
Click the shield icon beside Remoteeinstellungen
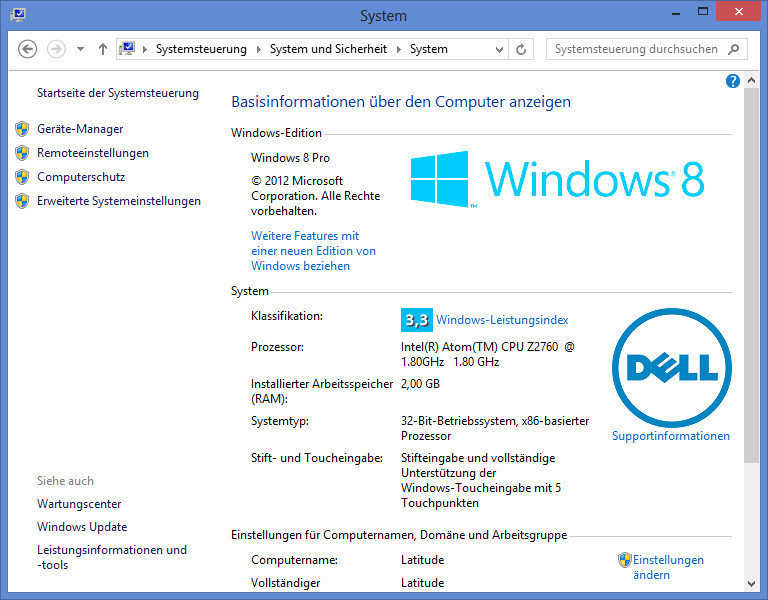(22, 153)
